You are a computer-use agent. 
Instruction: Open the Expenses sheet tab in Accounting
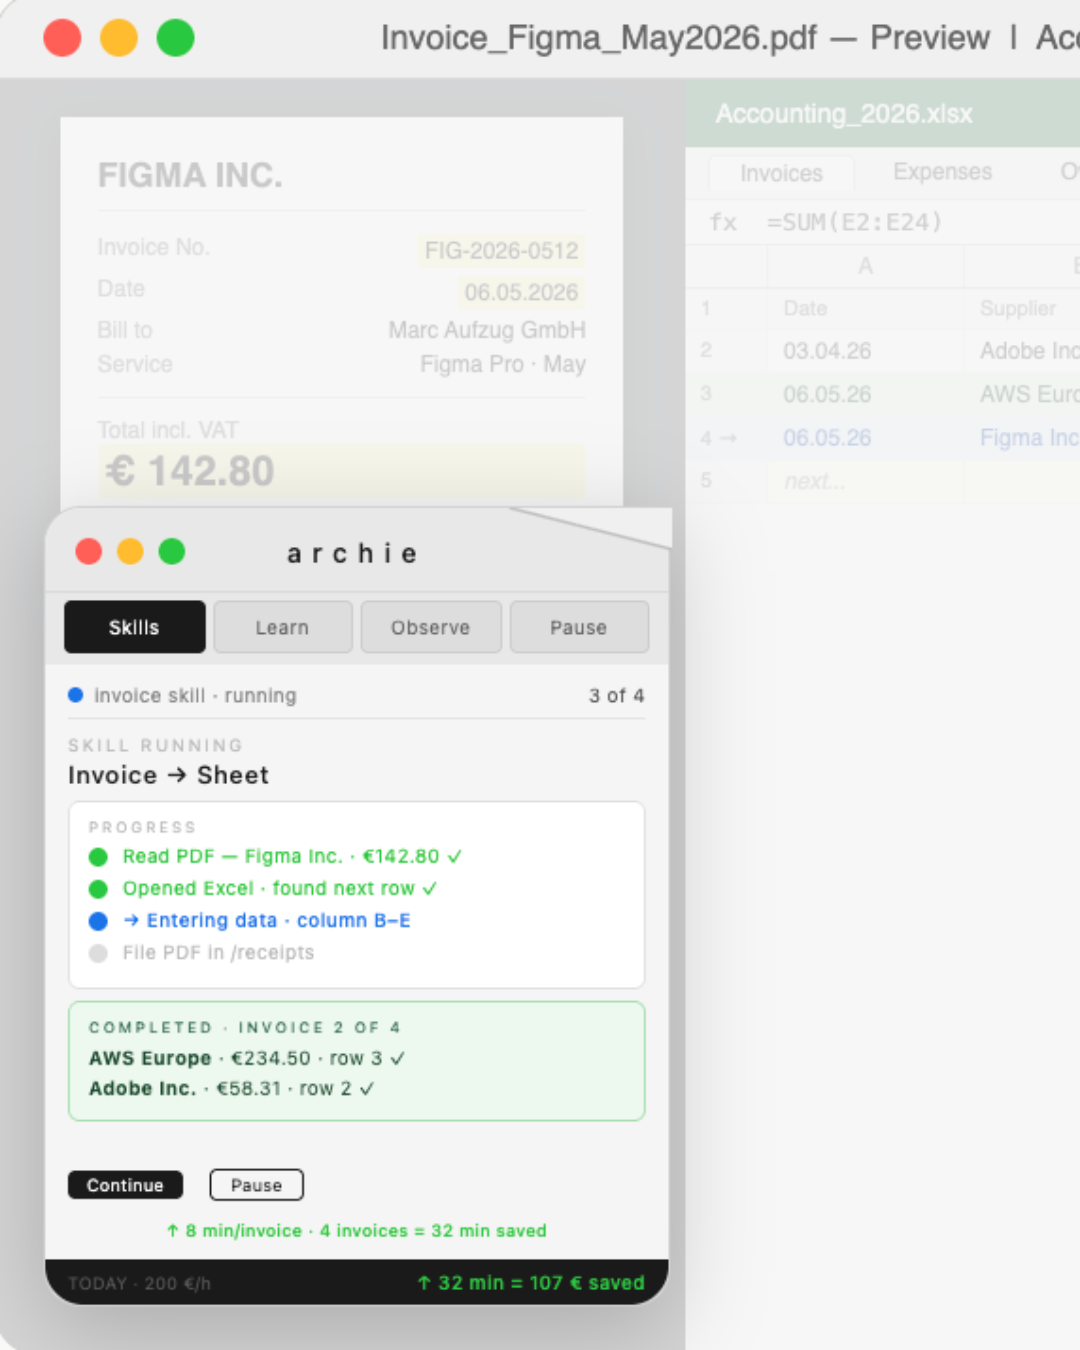tap(942, 172)
